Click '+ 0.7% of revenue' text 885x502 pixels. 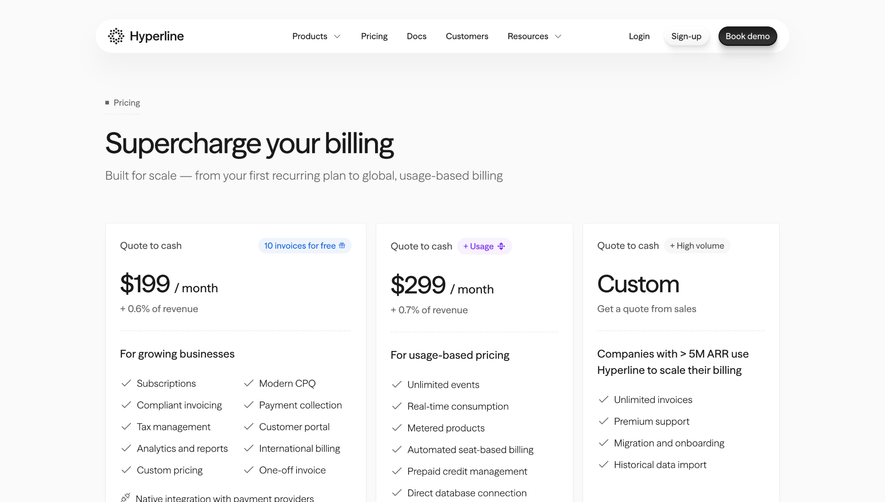(429, 310)
